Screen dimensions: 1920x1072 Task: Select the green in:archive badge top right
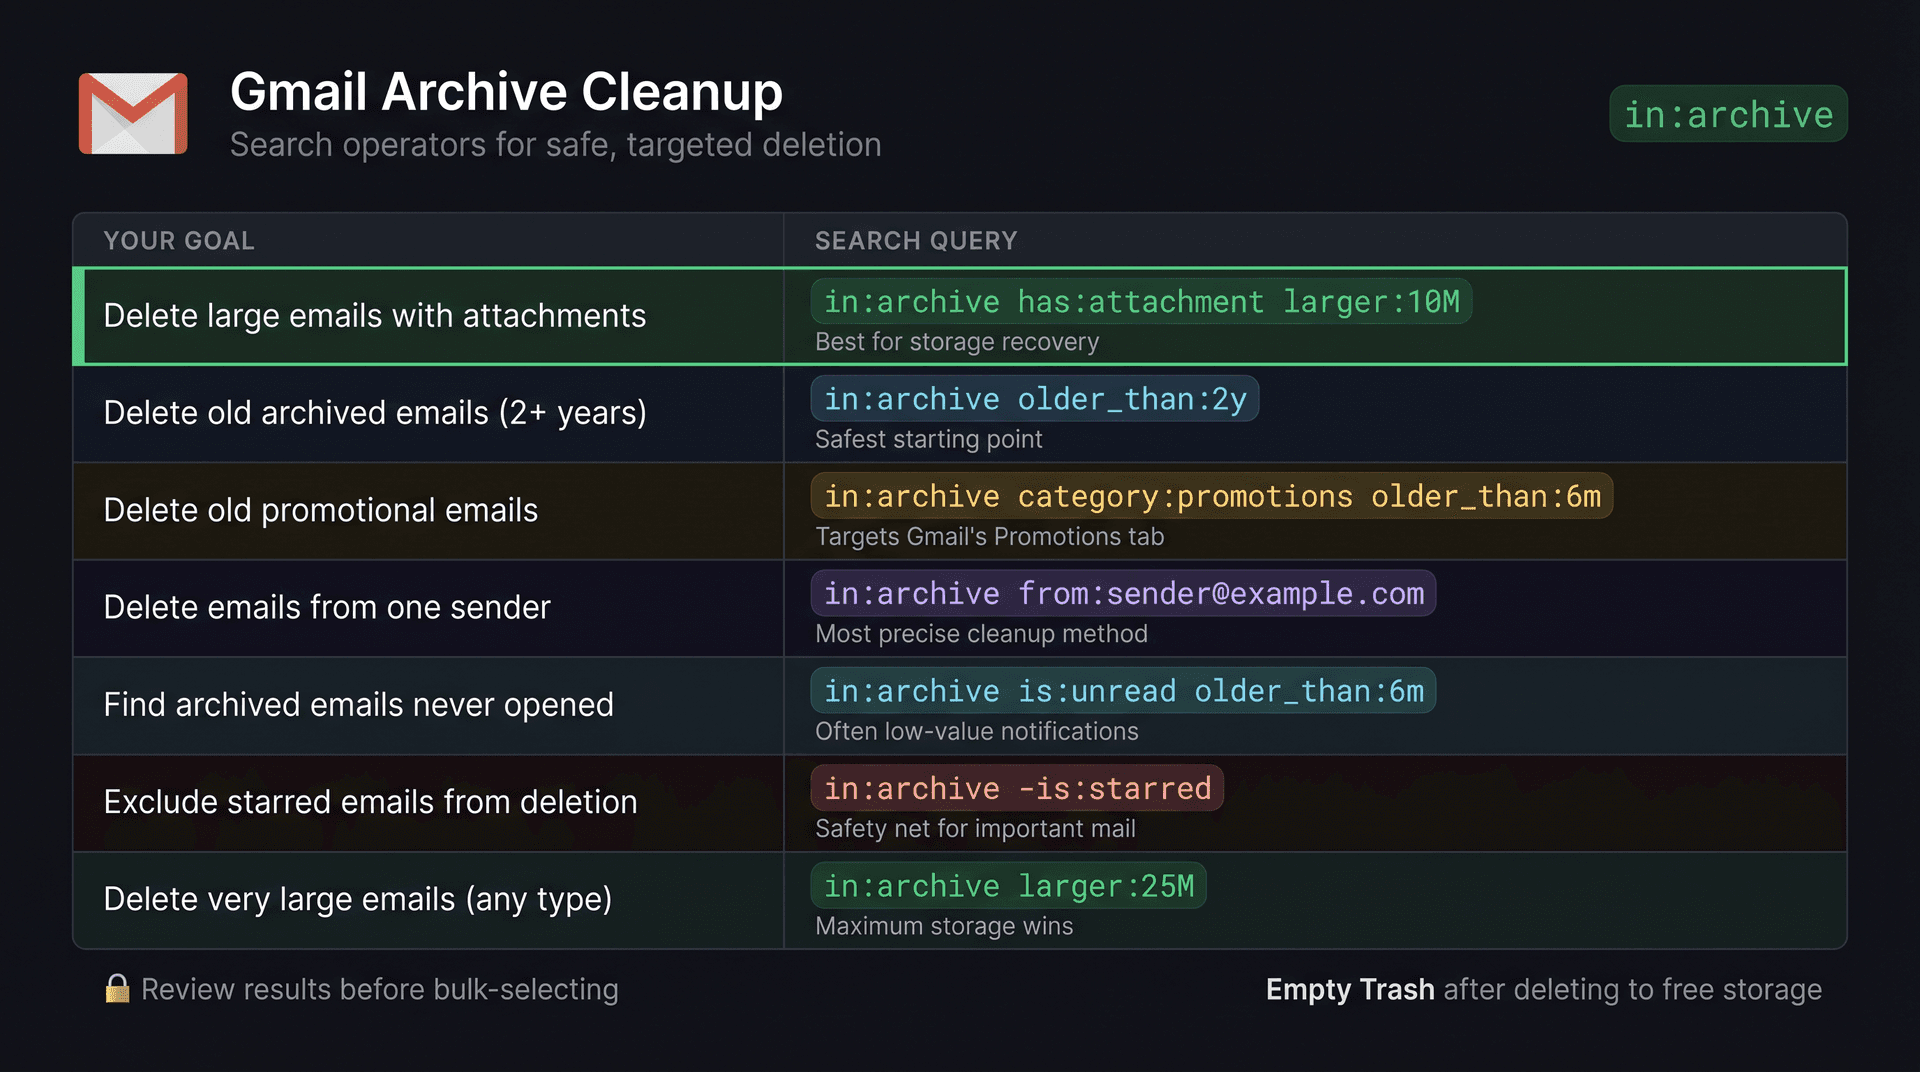1727,114
